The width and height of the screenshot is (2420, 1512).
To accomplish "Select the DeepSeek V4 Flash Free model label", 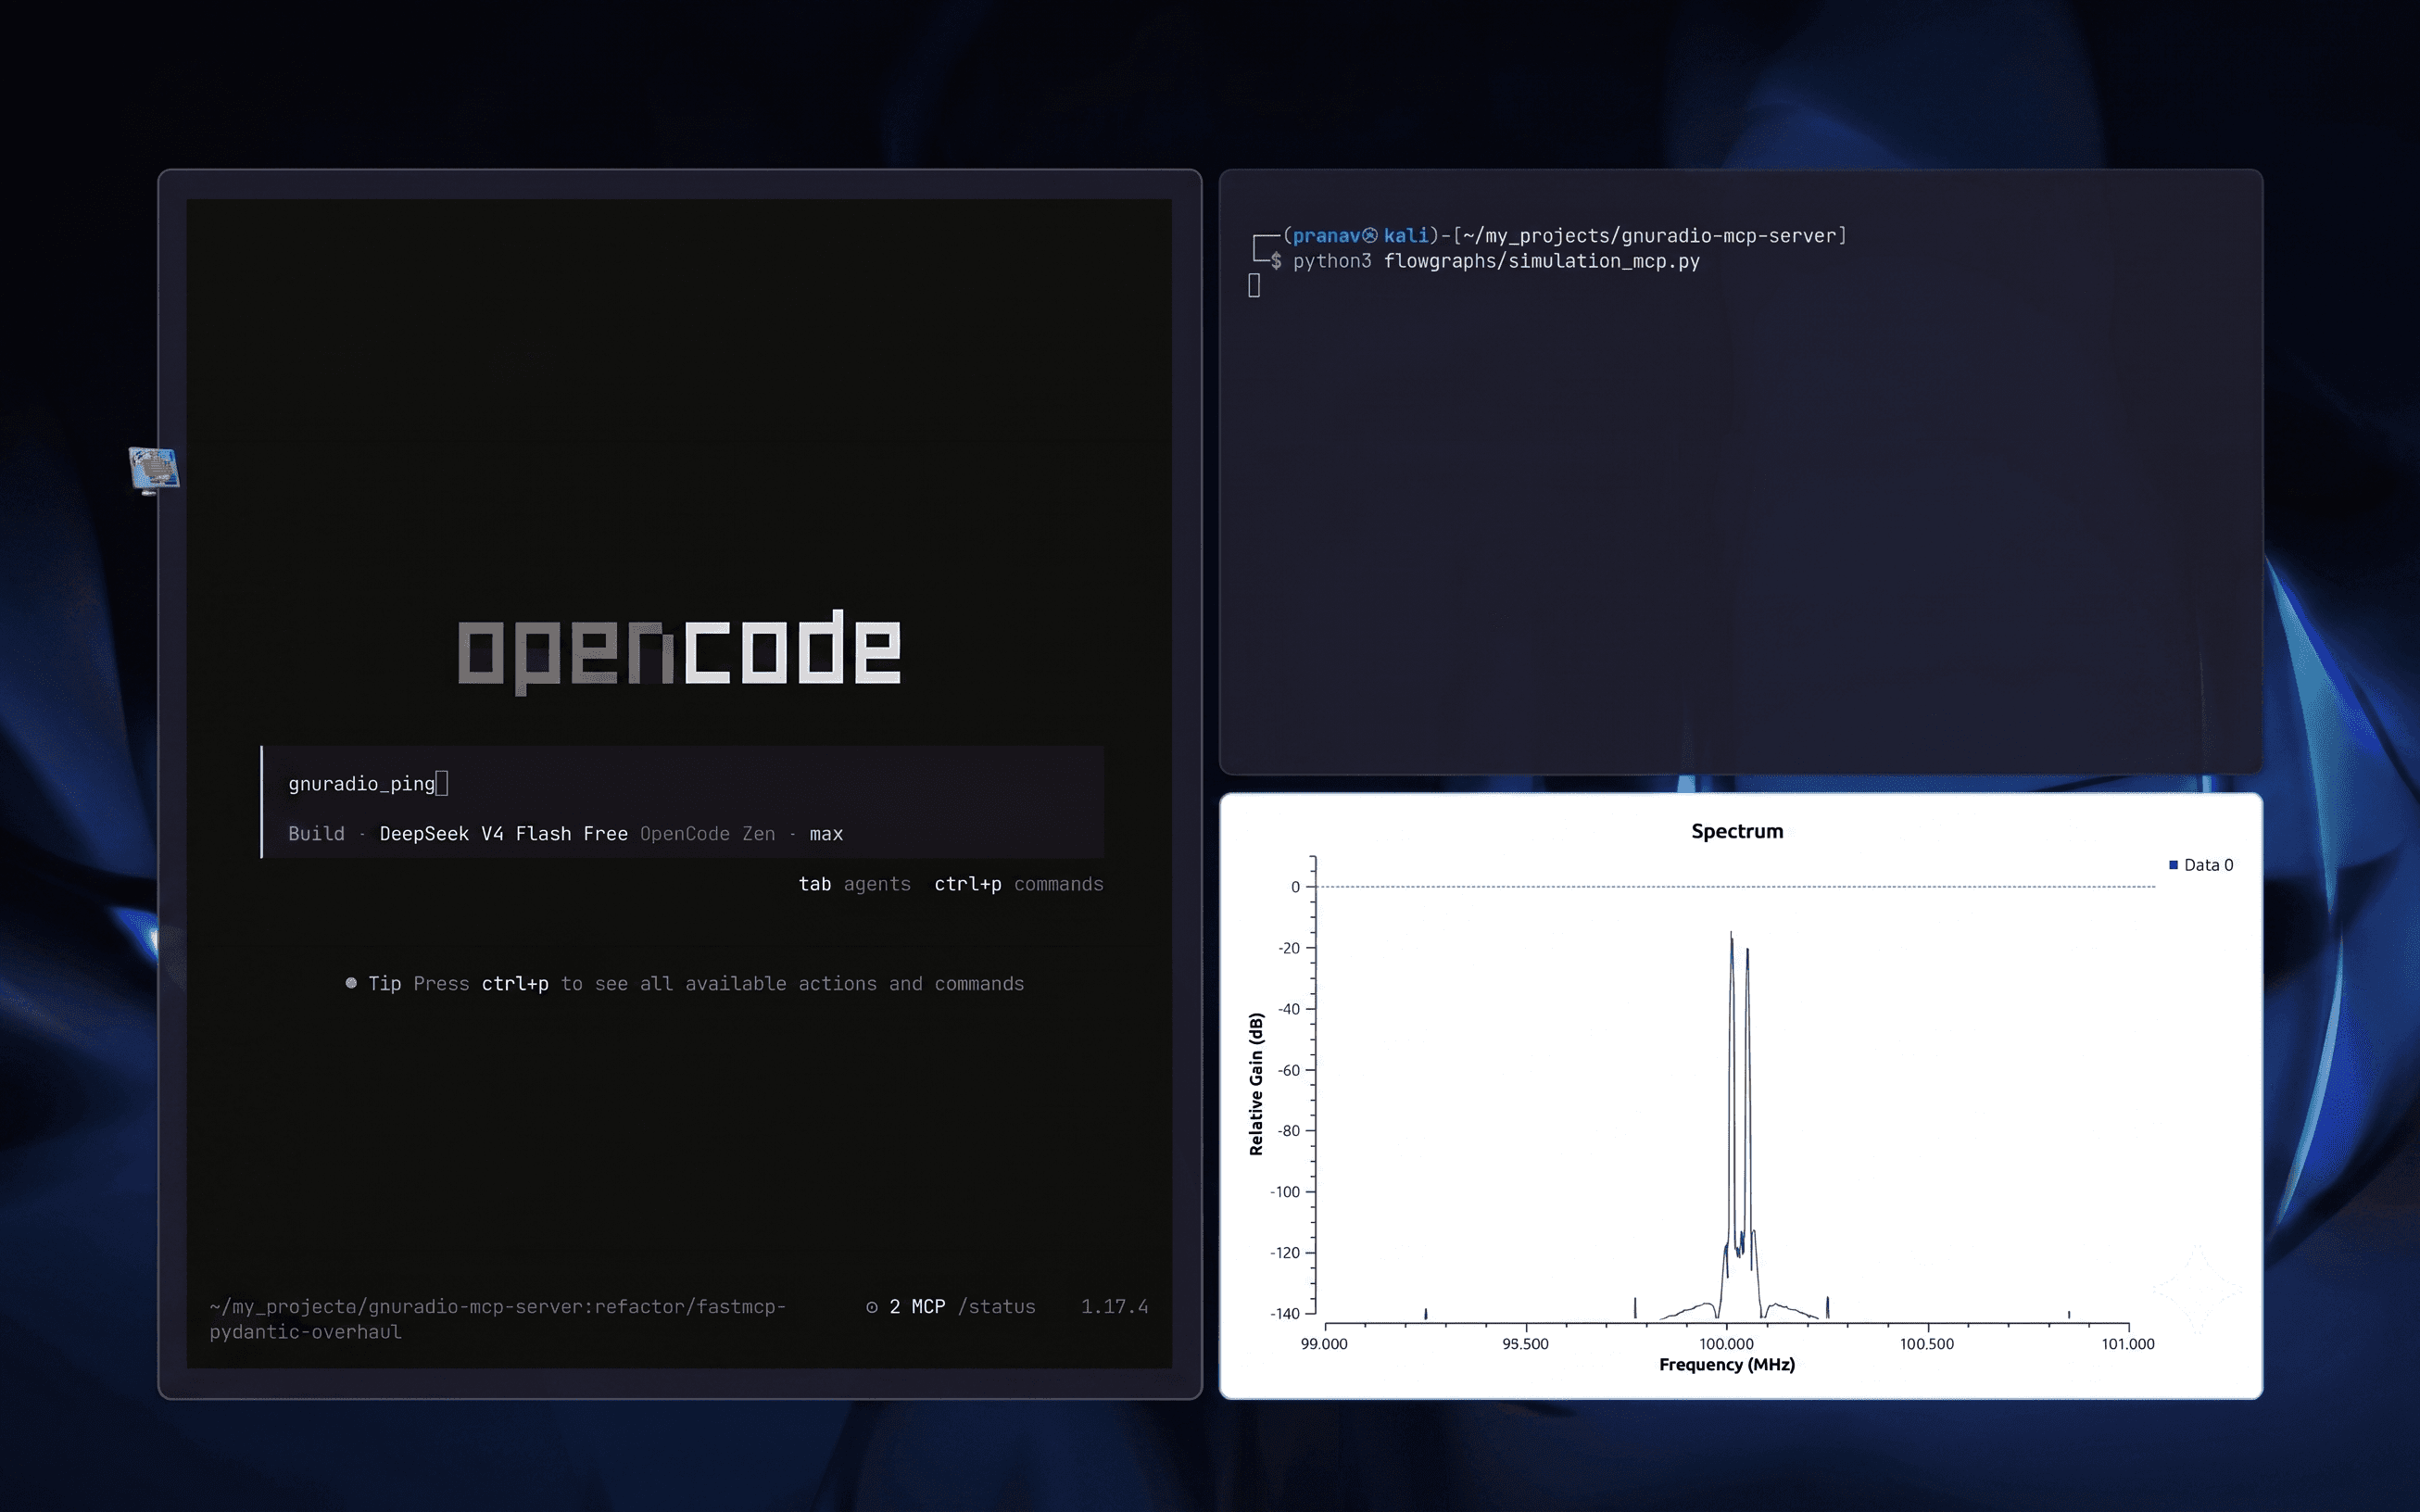I will [x=504, y=834].
